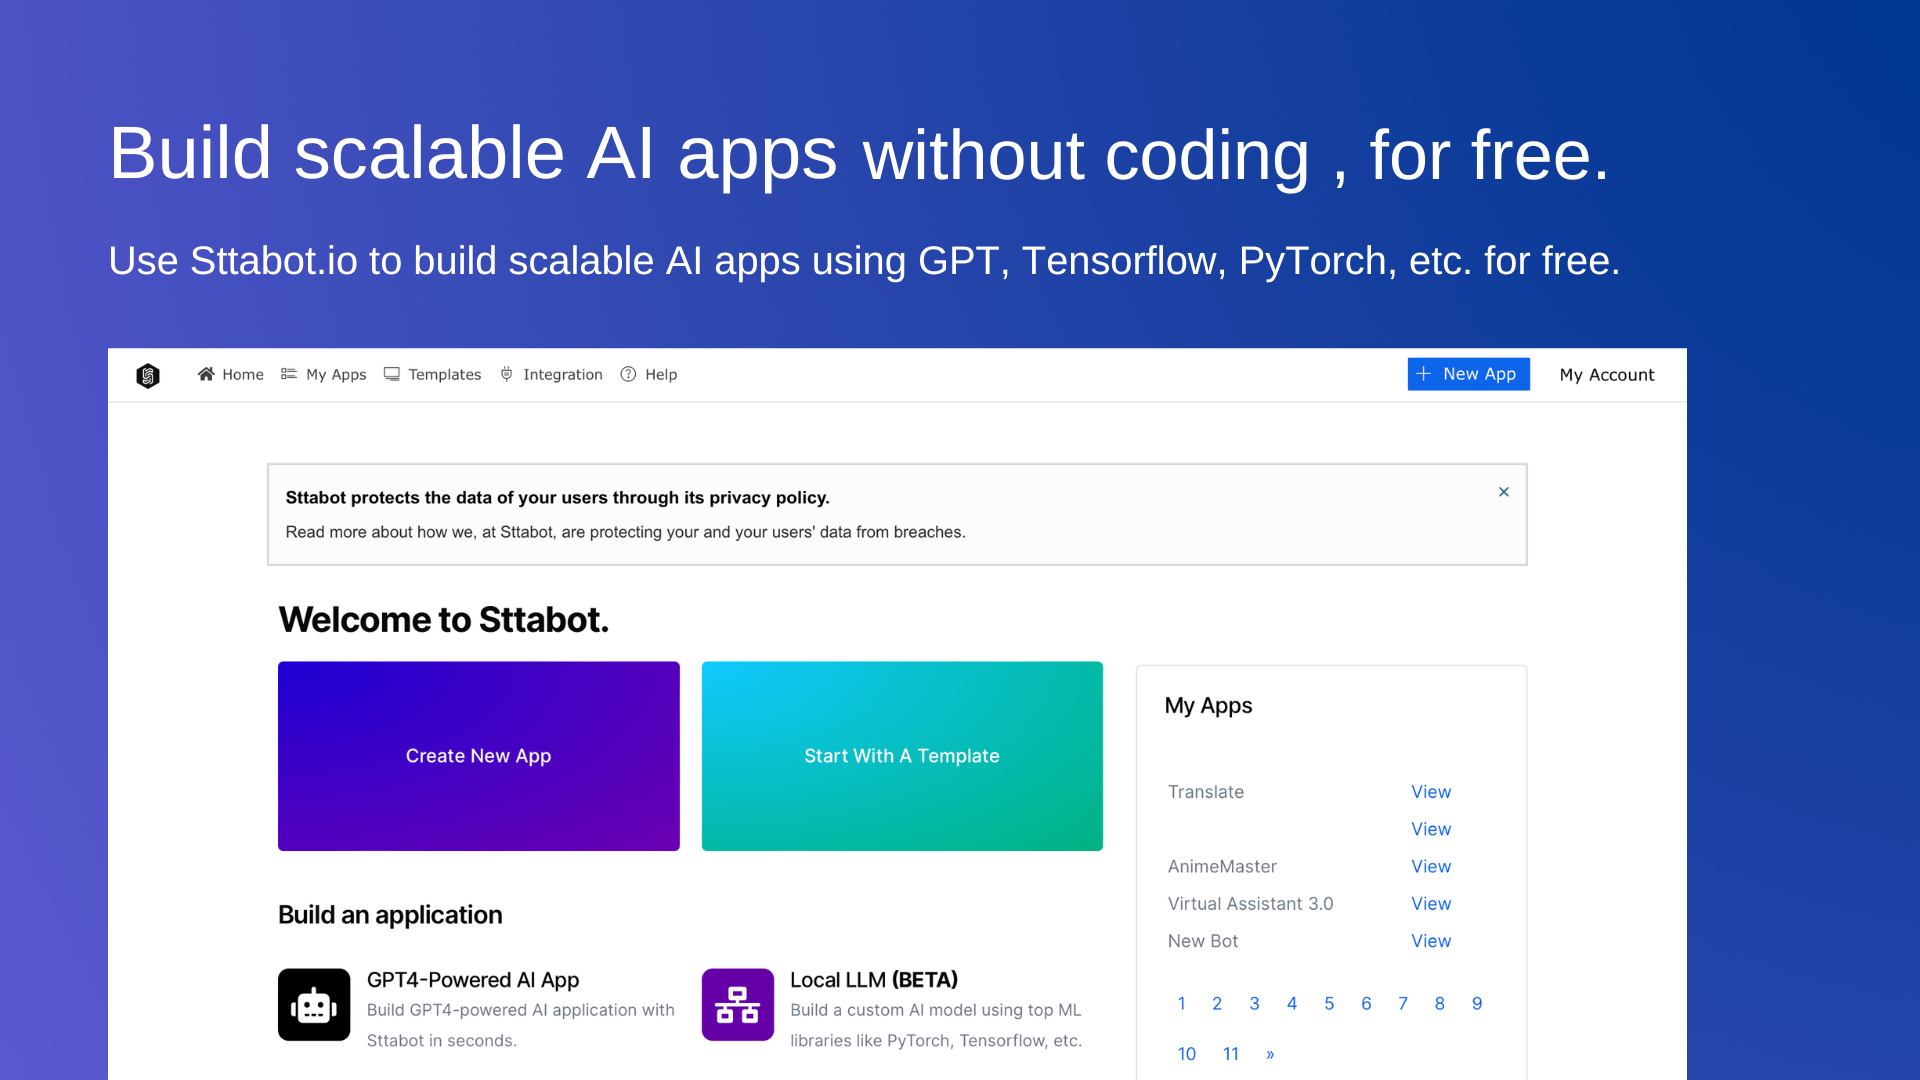Click the Home house icon
The height and width of the screenshot is (1080, 1920).
[x=206, y=374]
